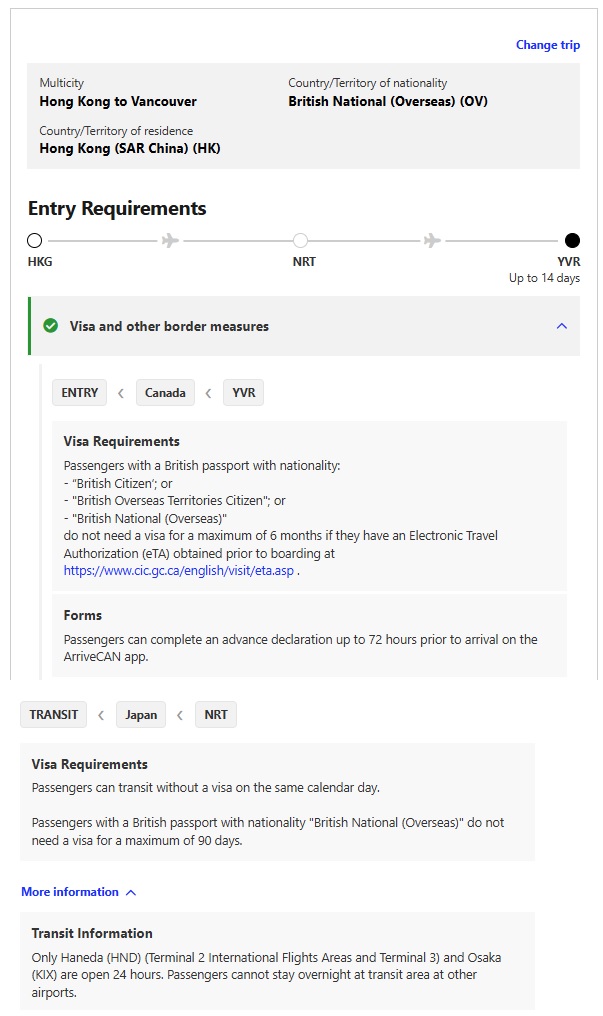This screenshot has width=603, height=1016.
Task: Click the chevron between TRANSIT and Japan
Action: click(x=101, y=715)
